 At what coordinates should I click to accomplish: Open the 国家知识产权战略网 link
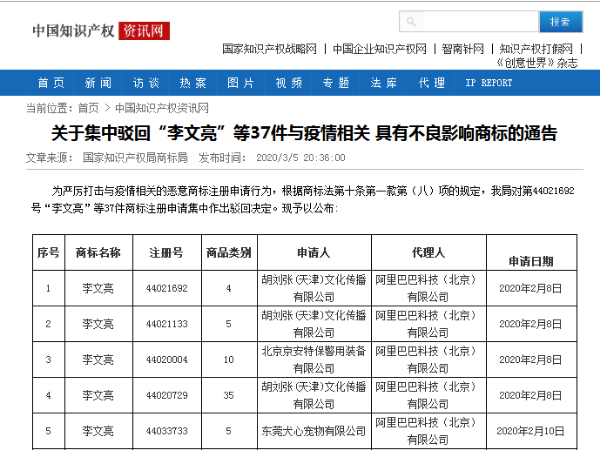(269, 49)
